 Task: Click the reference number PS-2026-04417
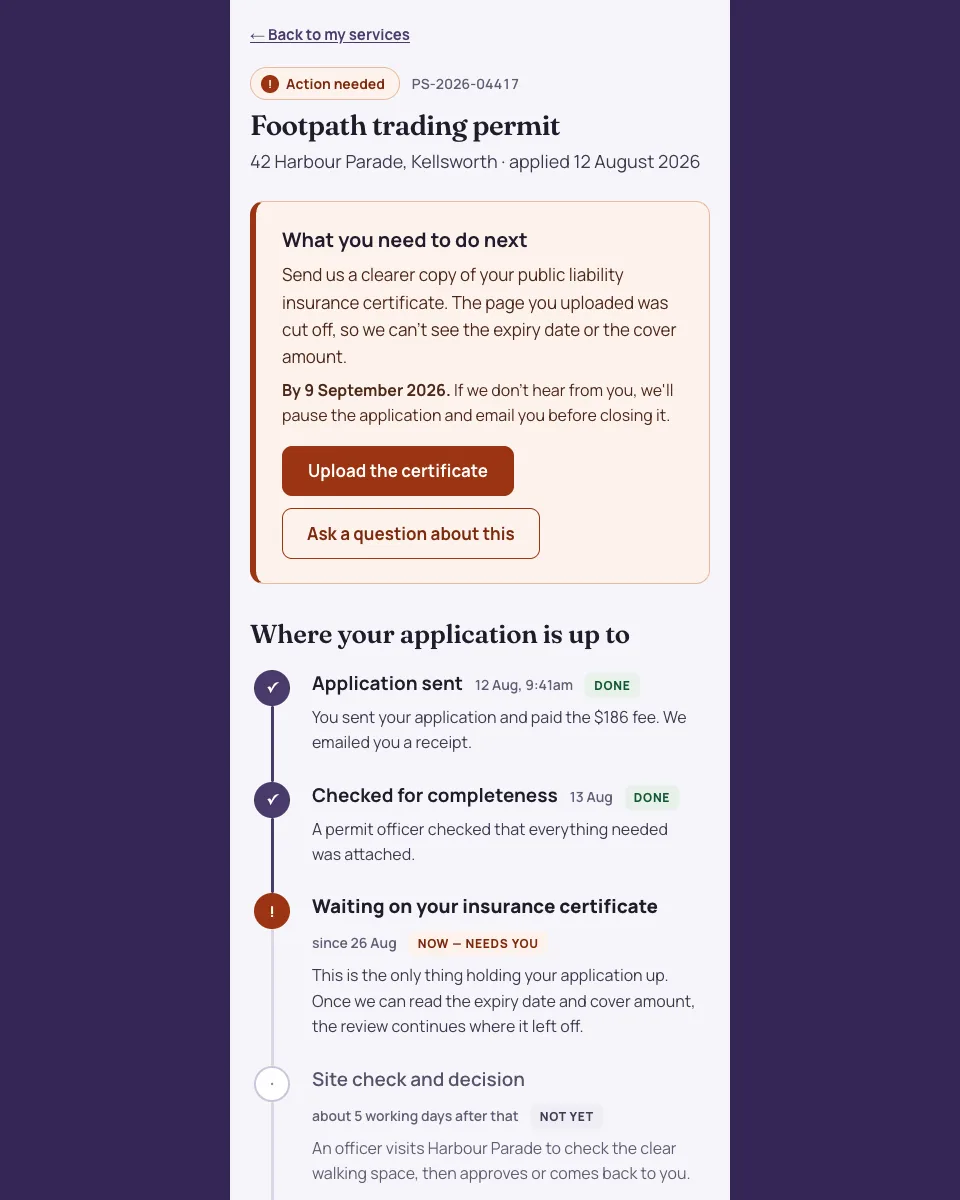click(x=465, y=84)
